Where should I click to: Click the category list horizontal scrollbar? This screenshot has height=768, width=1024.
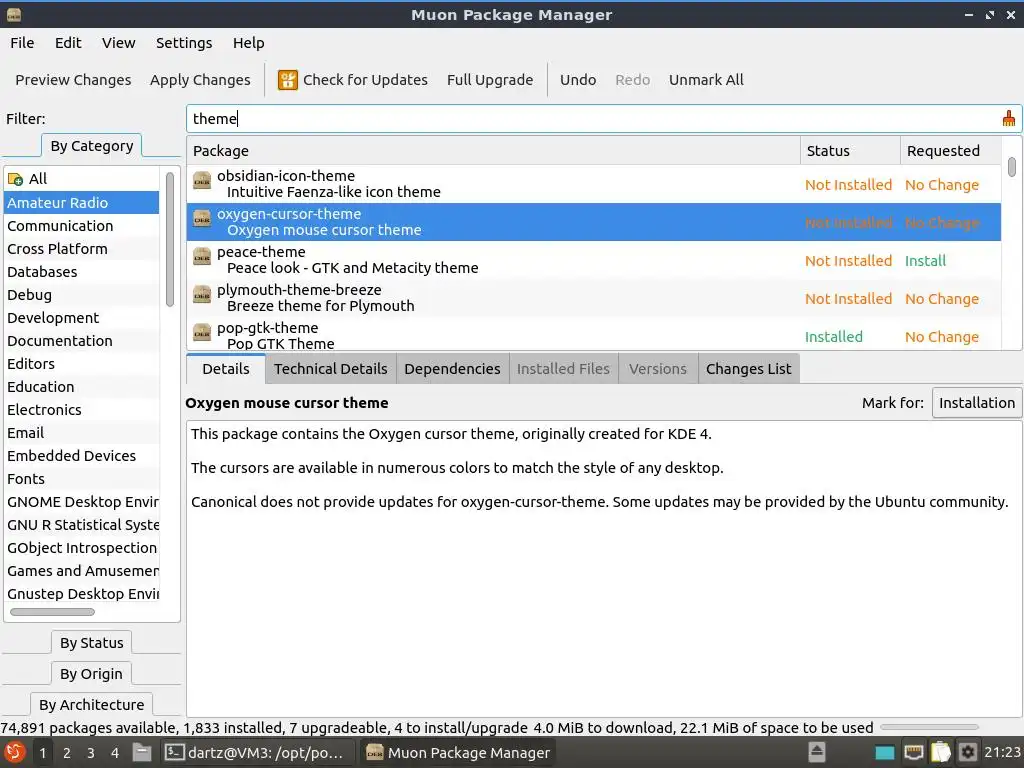[x=52, y=612]
